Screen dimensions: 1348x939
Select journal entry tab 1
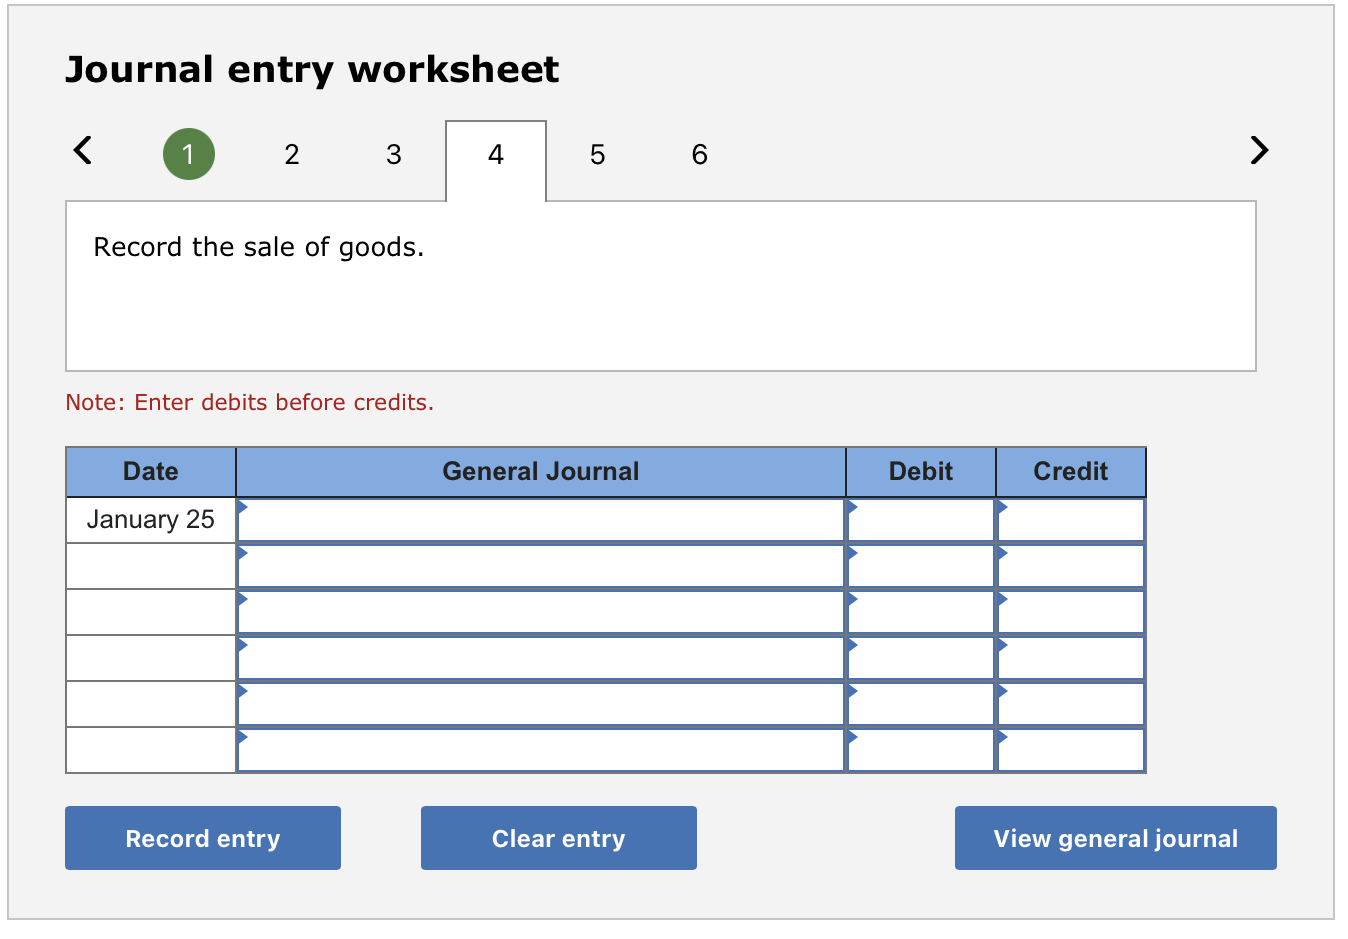pos(189,154)
